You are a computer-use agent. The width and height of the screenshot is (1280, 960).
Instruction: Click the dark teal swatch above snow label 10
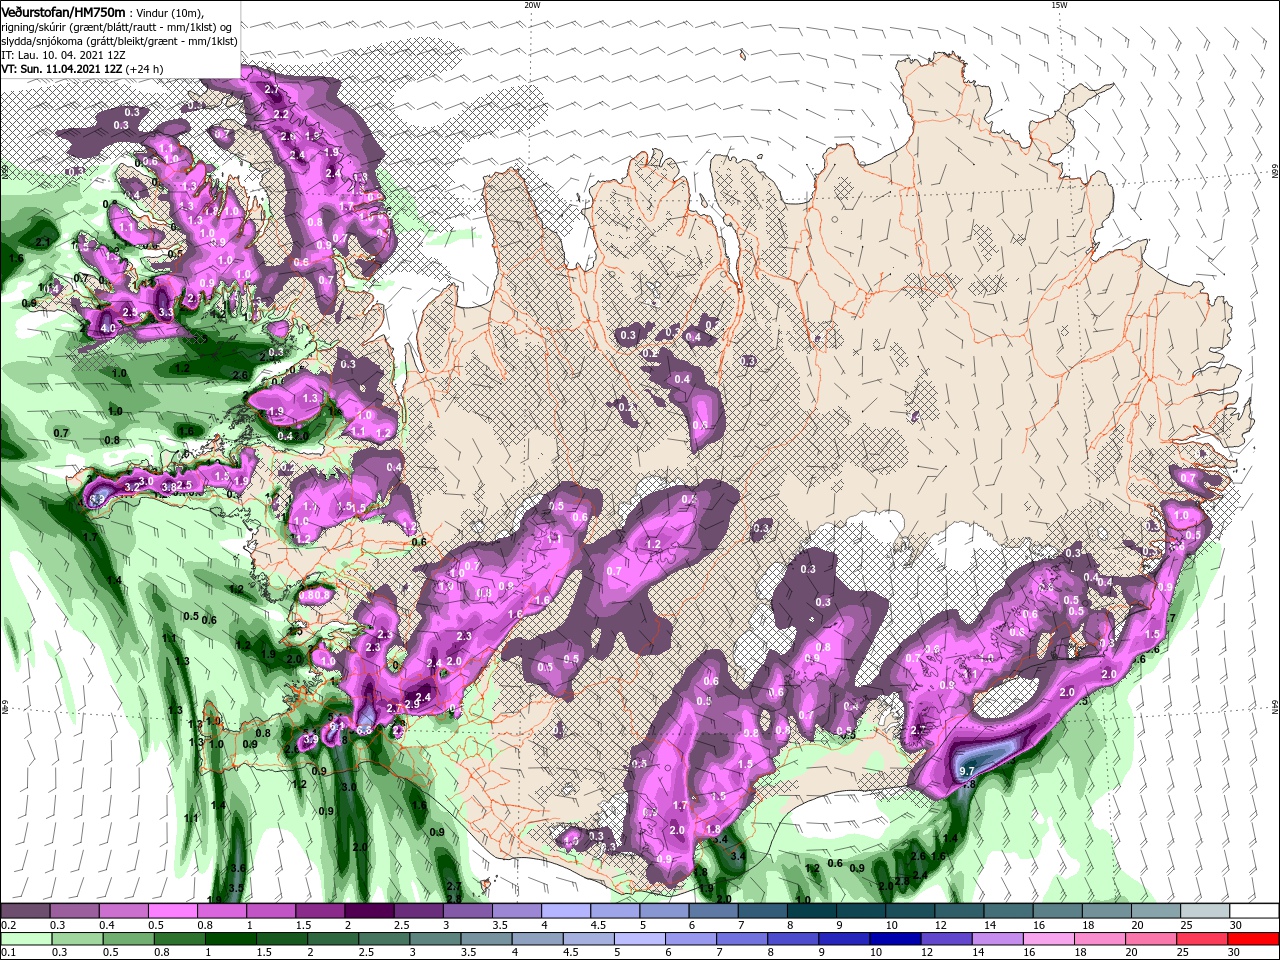(909, 911)
